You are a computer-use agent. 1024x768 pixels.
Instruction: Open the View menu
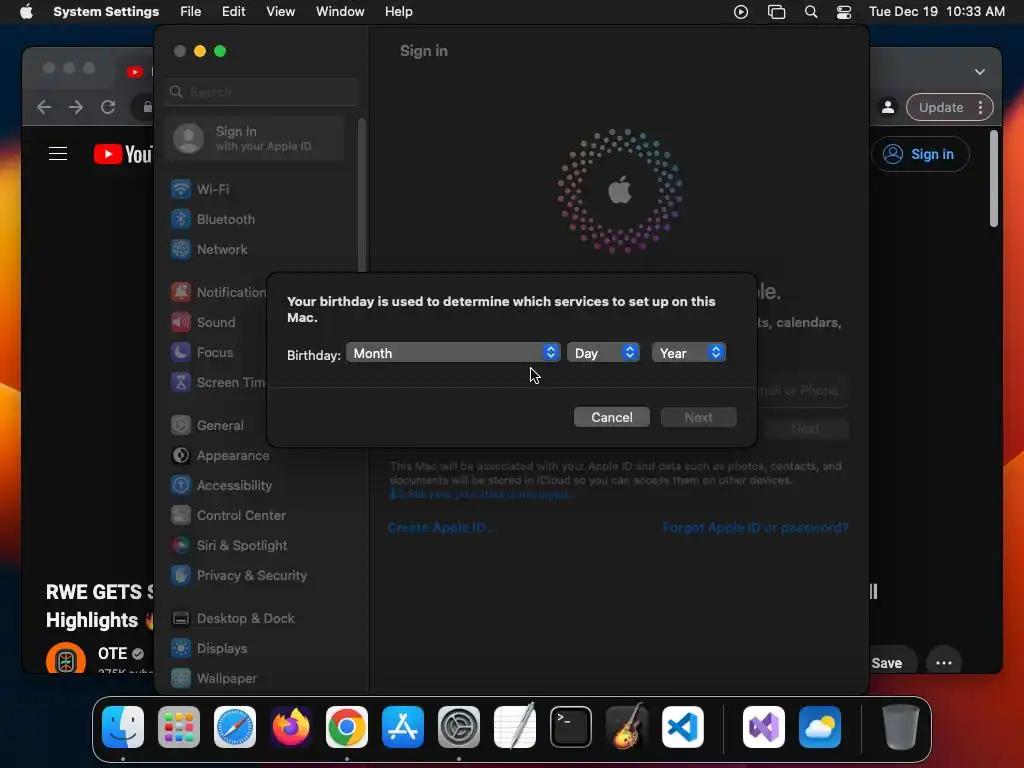[280, 12]
